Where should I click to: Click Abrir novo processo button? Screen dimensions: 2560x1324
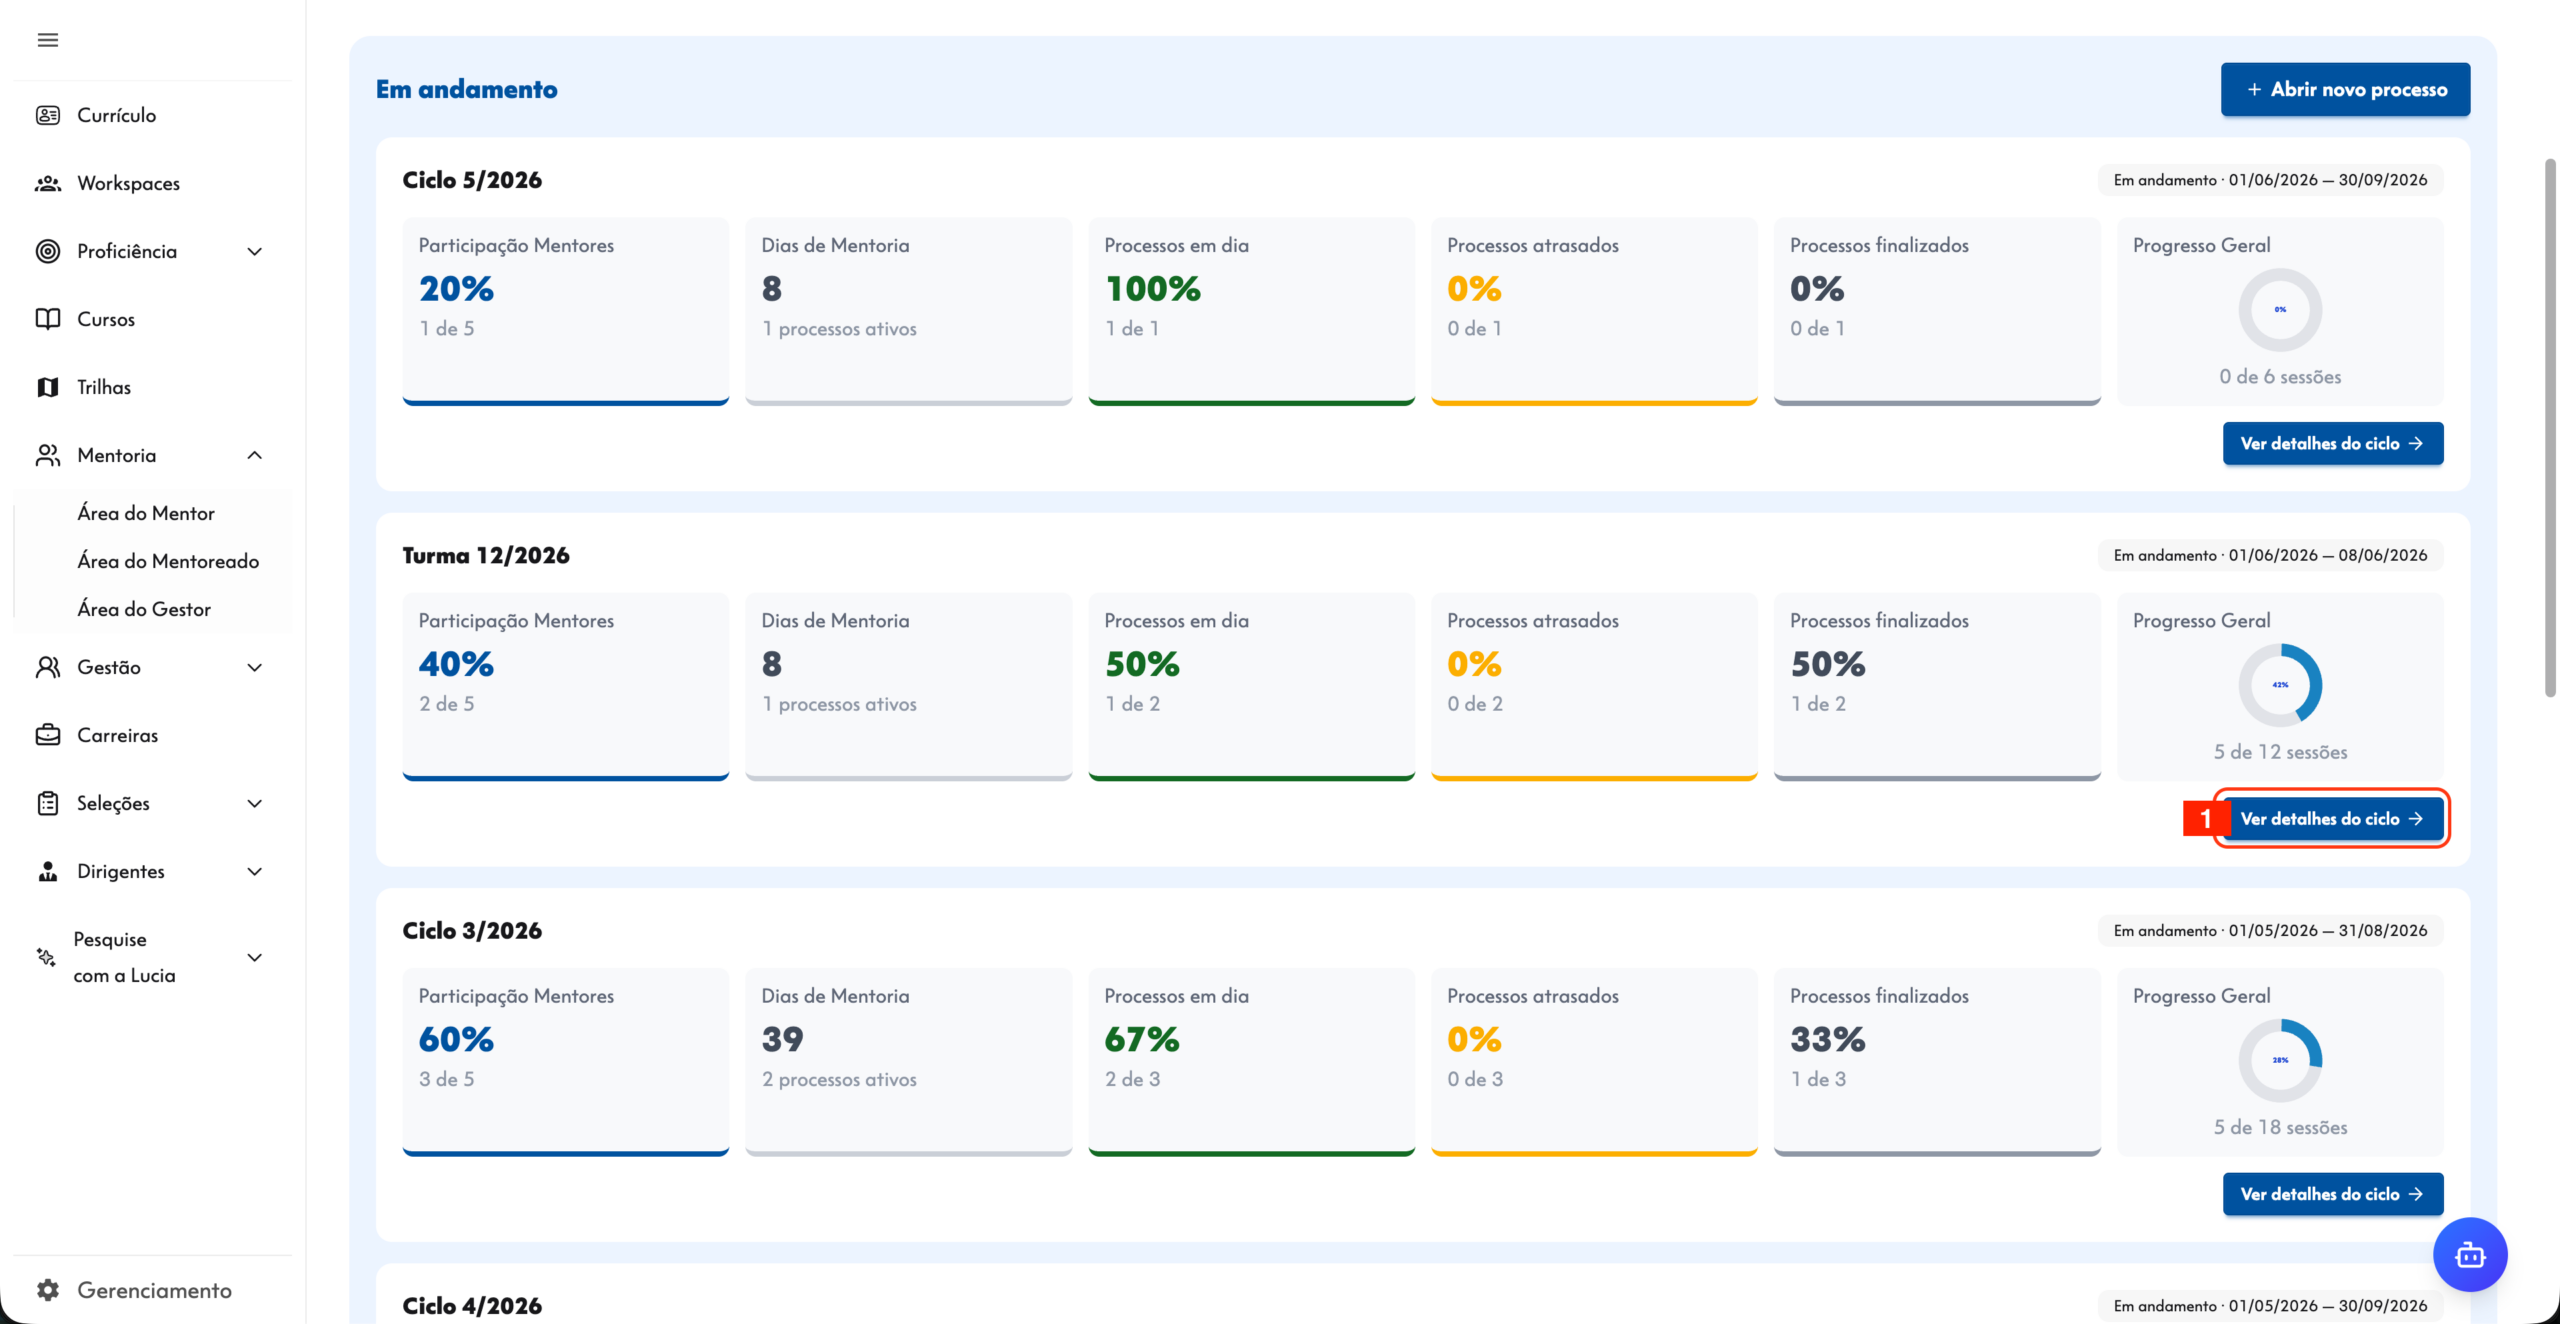pos(2345,89)
